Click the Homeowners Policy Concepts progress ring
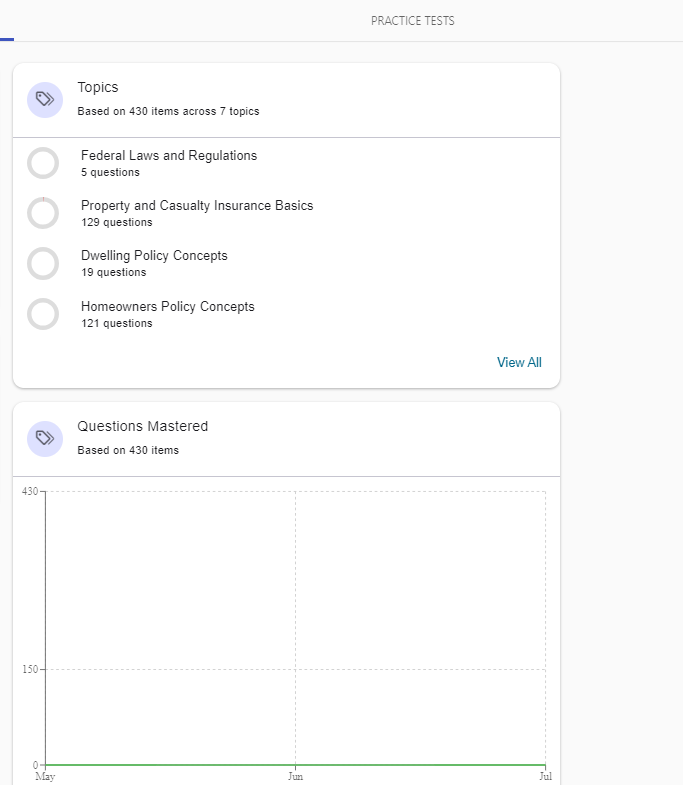683x785 pixels. click(43, 314)
